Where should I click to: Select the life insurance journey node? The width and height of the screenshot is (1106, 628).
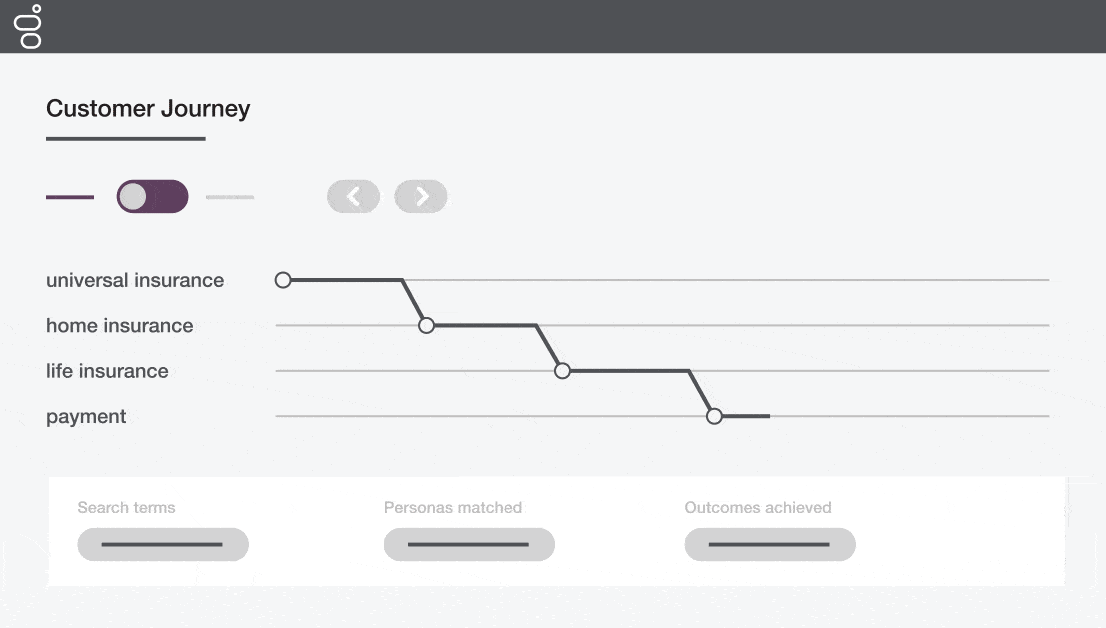(x=562, y=370)
